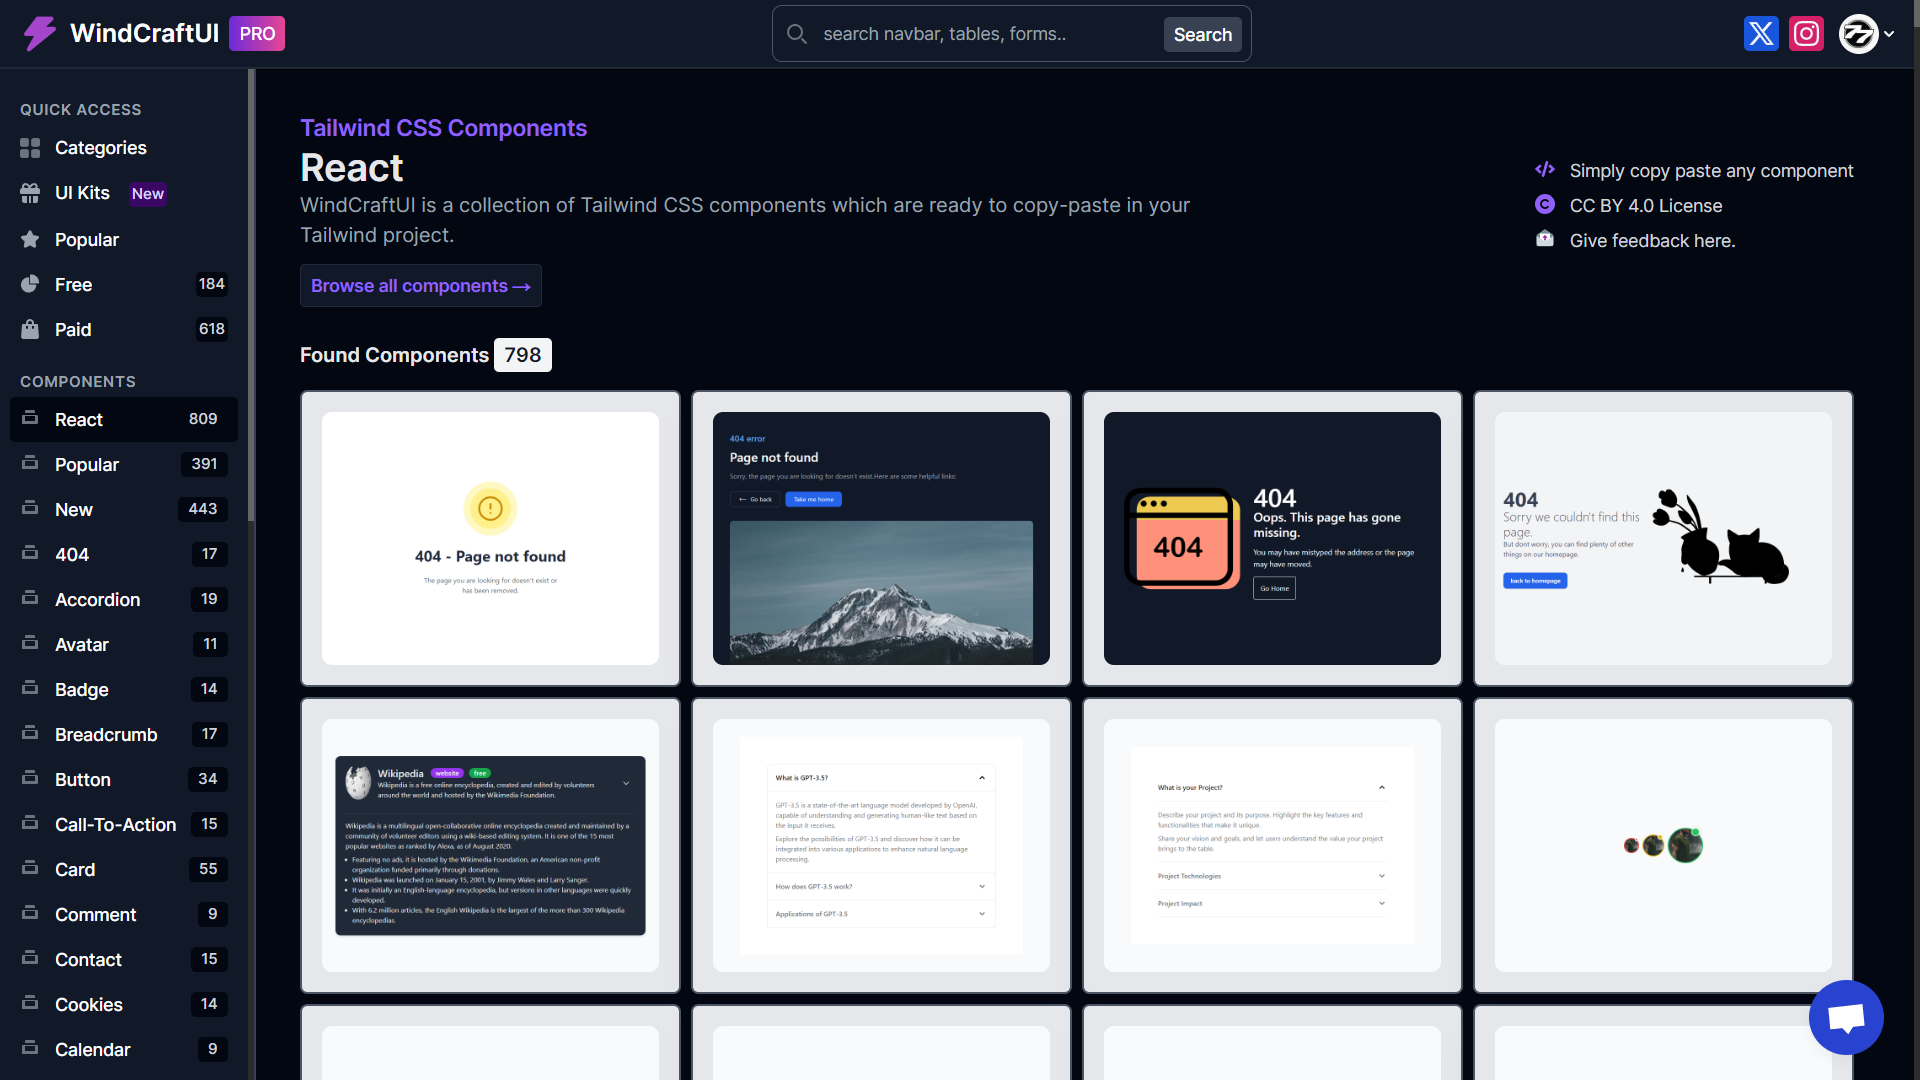Click icon next to Breadcrumb category
Viewport: 1920px width, 1080px height.
(30, 732)
